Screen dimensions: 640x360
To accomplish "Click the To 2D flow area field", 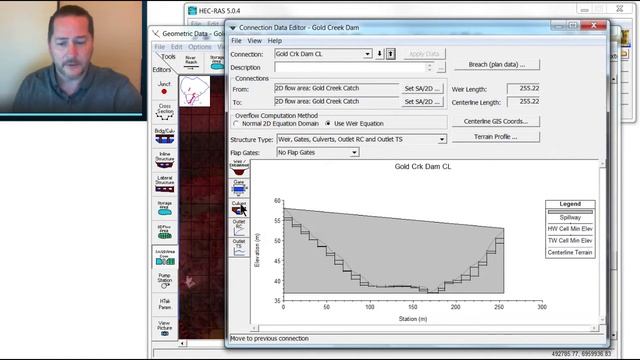I will pos(336,101).
